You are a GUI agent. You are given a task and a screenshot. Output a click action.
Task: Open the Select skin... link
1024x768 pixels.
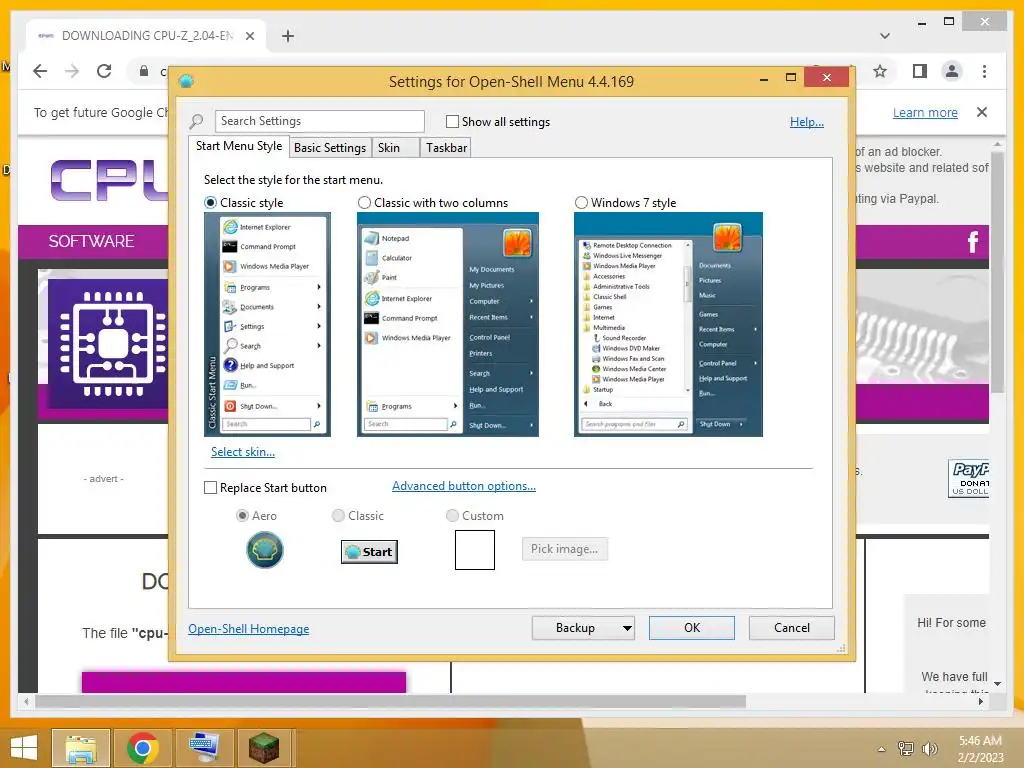pyautogui.click(x=243, y=452)
